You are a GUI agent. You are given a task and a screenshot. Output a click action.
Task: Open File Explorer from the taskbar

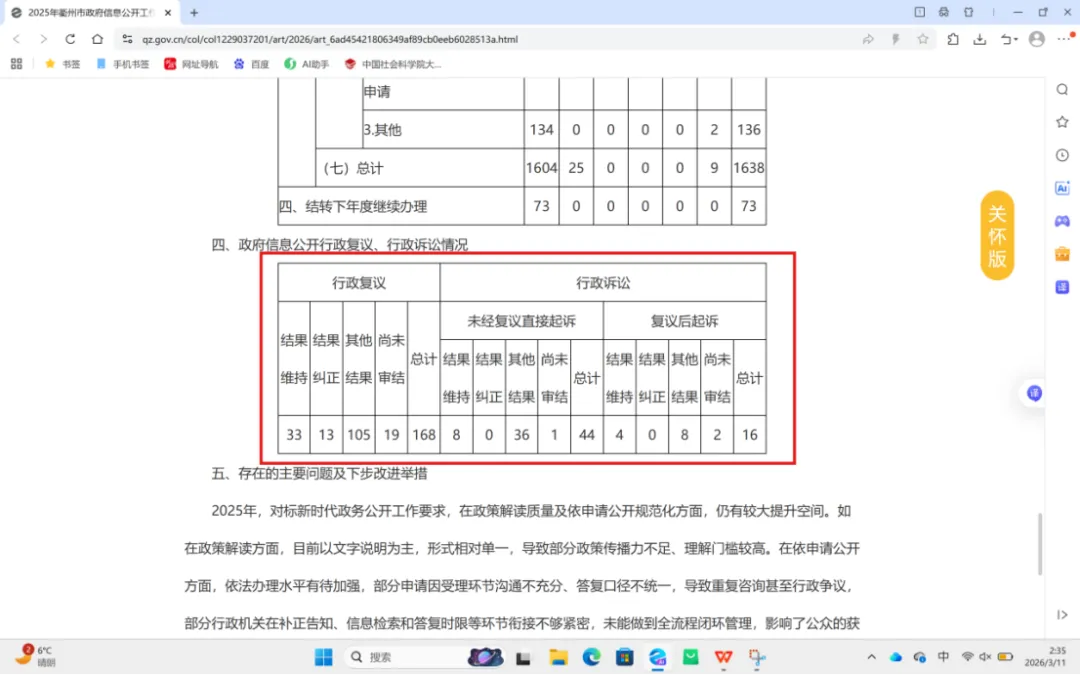pos(558,657)
